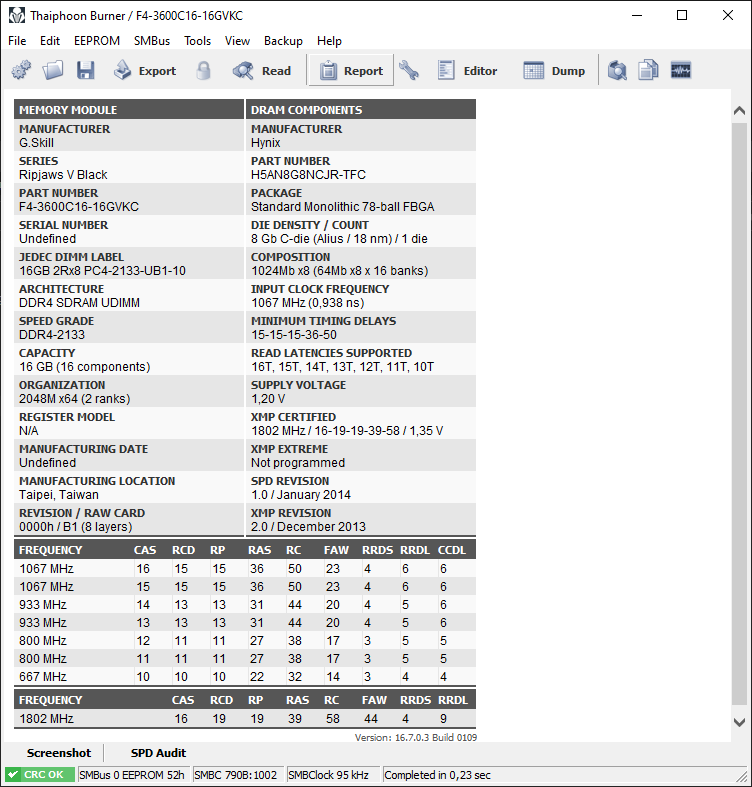The image size is (752, 787).
Task: Open the Help menu
Action: click(329, 41)
